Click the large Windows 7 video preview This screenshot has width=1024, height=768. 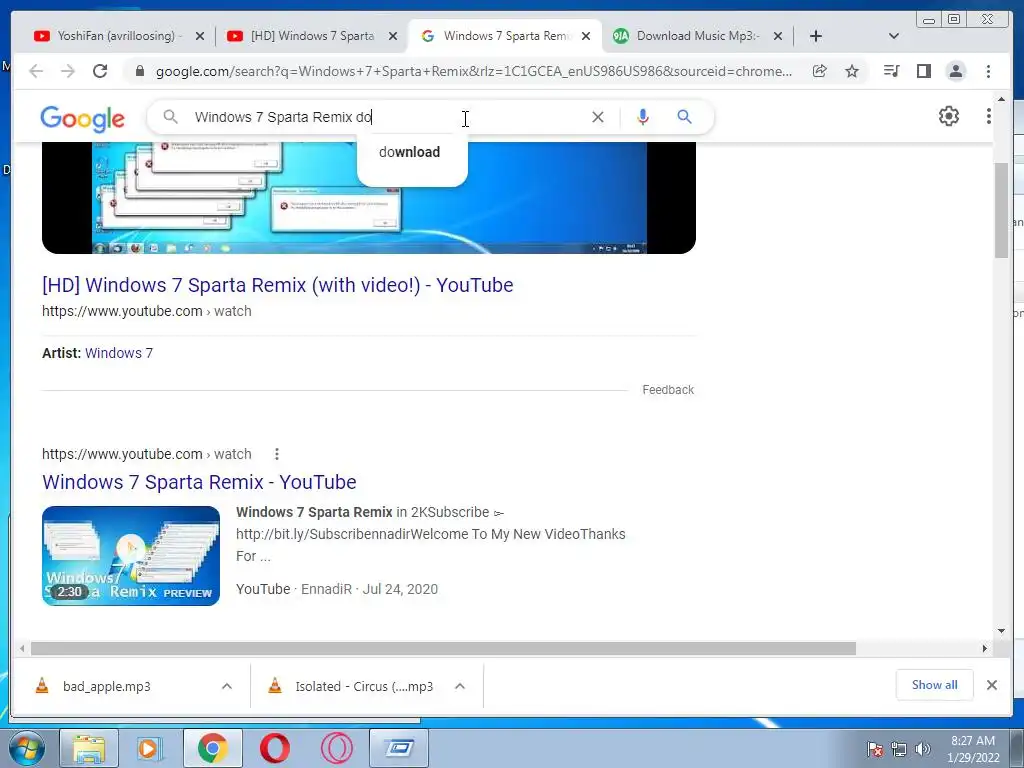click(369, 198)
